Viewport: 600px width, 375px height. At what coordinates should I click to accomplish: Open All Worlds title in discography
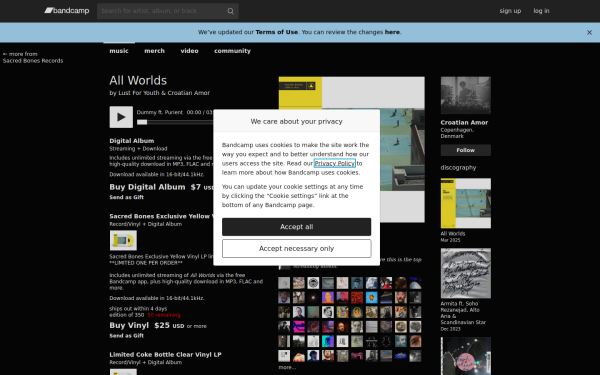[453, 234]
